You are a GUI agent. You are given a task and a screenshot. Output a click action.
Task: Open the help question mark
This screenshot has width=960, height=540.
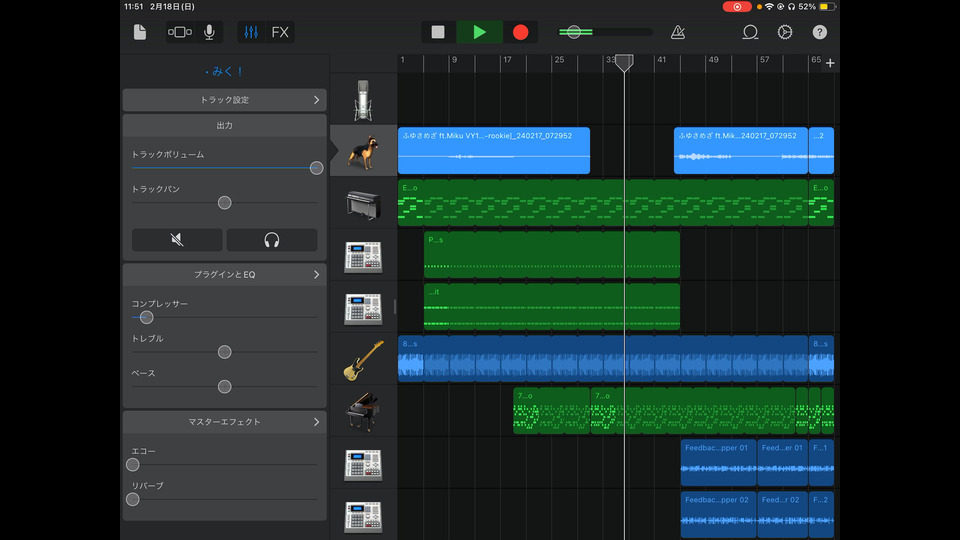[x=820, y=32]
